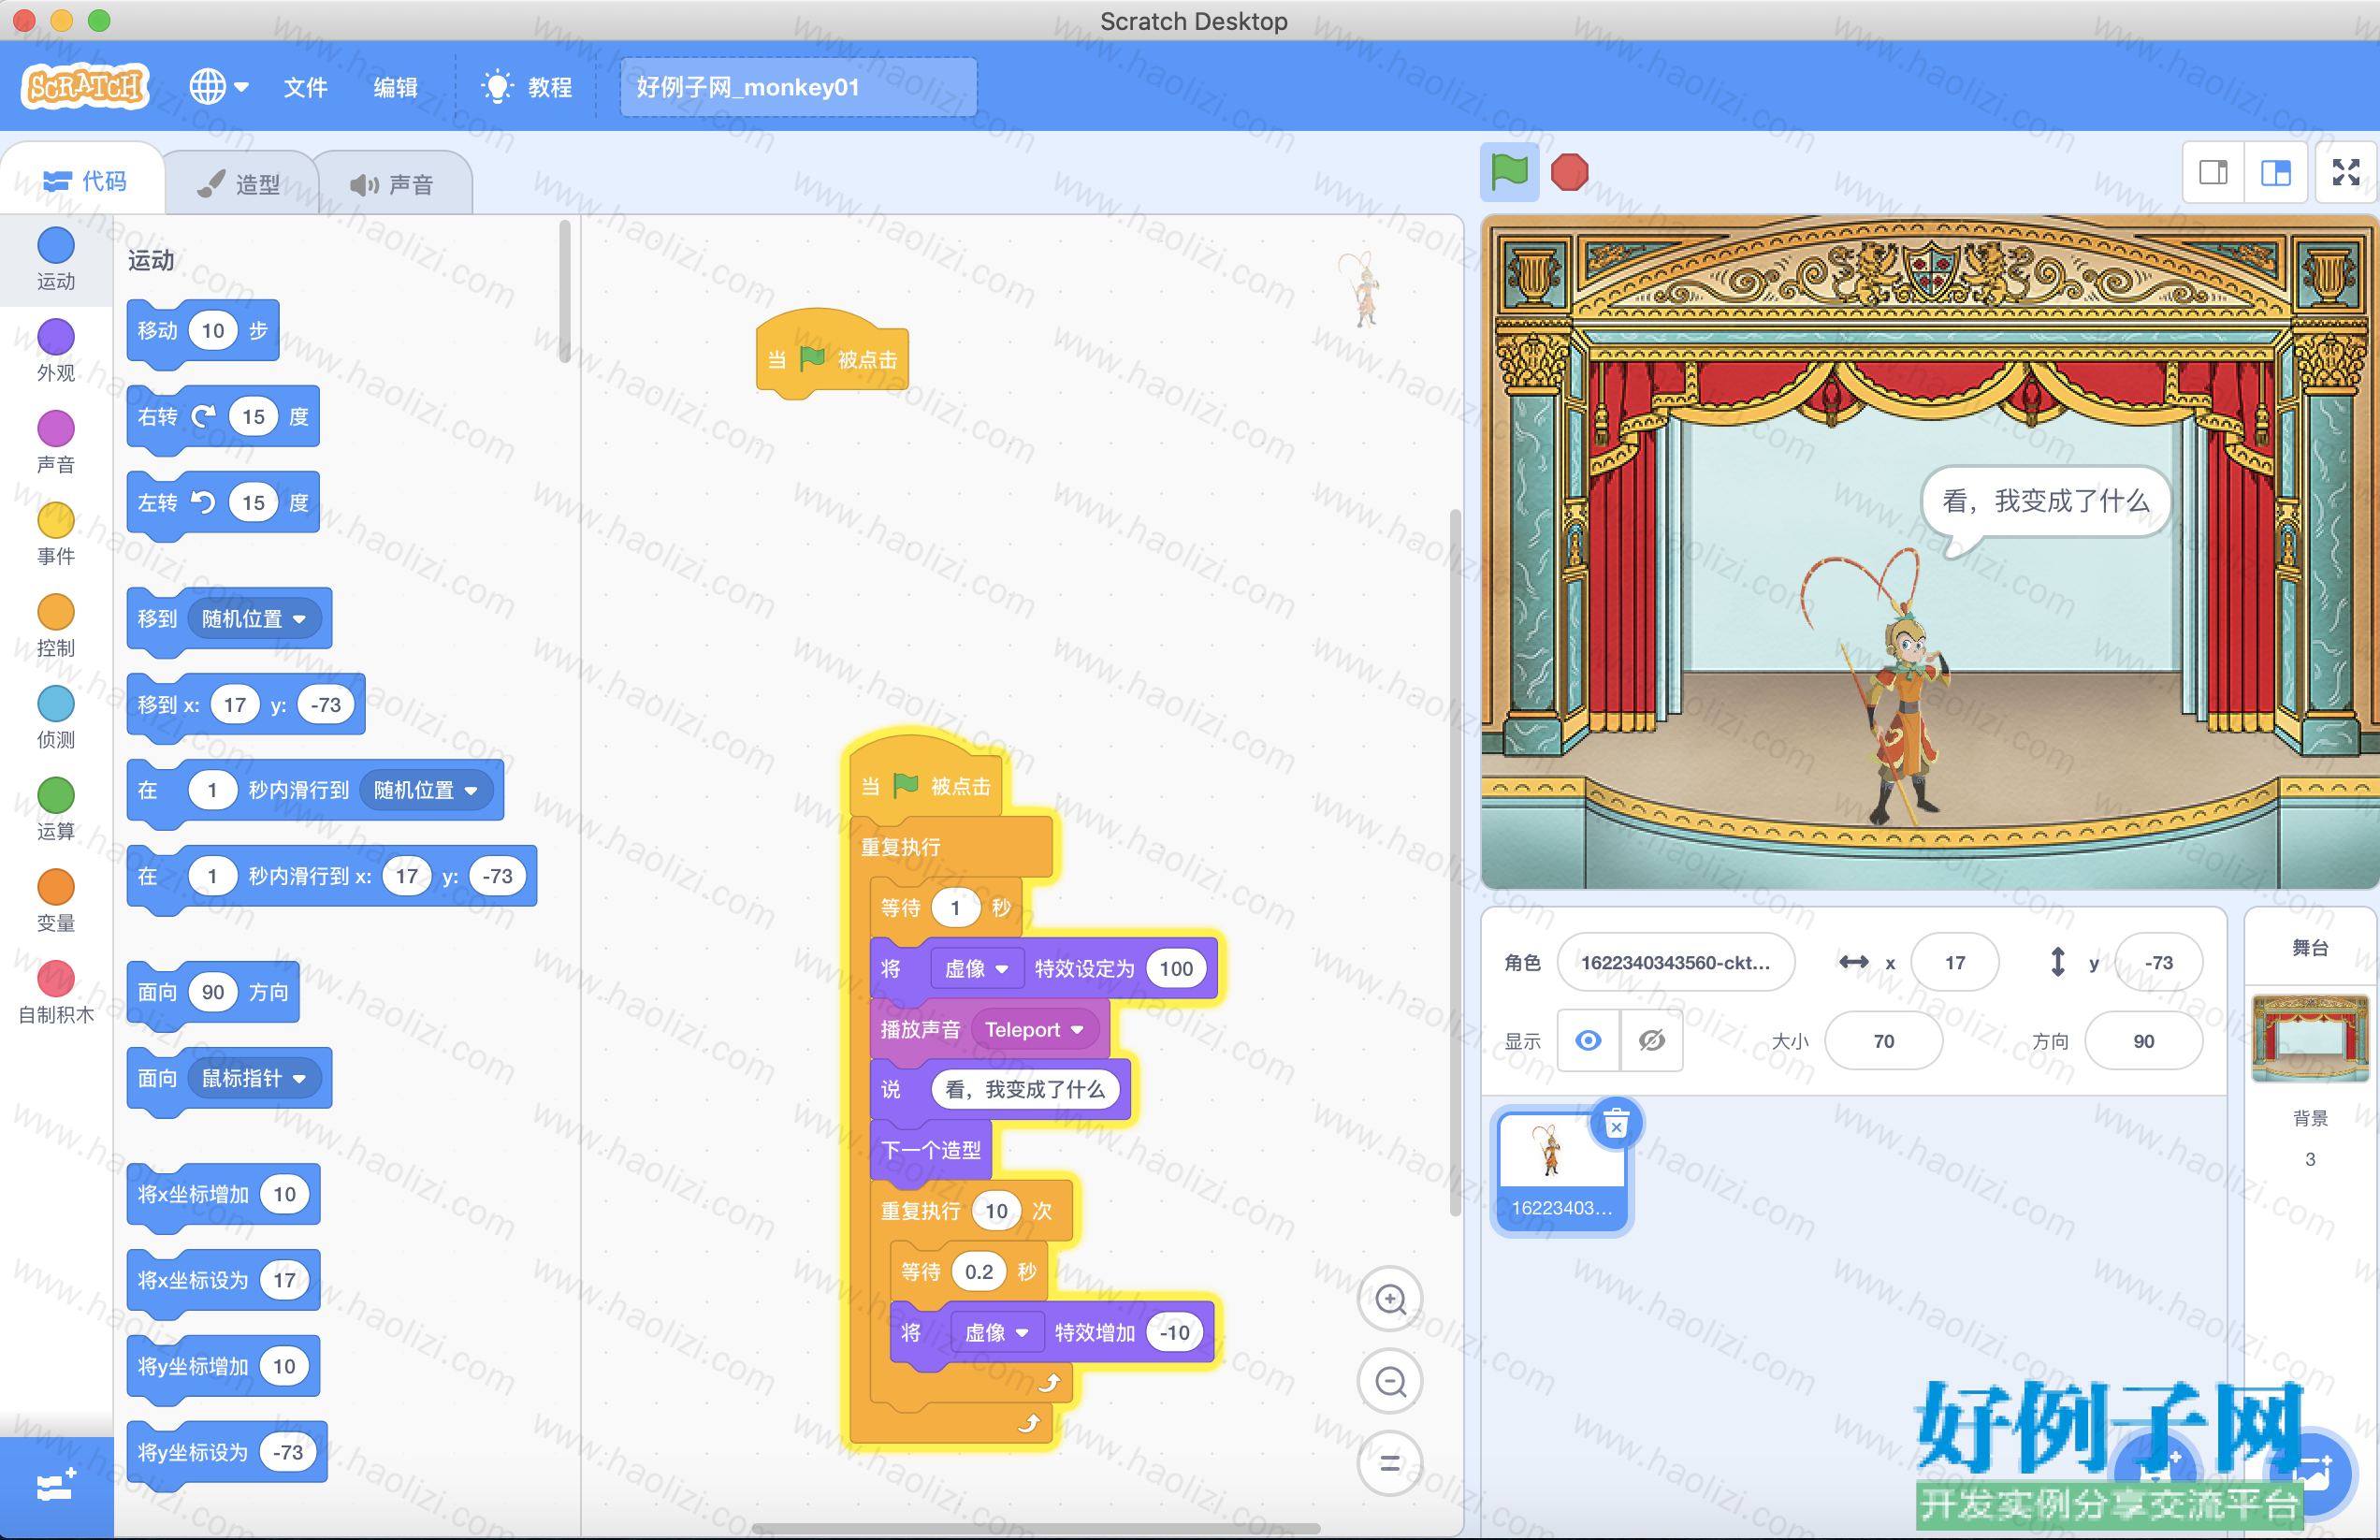
Task: Click the green flag to run project
Action: point(1509,172)
